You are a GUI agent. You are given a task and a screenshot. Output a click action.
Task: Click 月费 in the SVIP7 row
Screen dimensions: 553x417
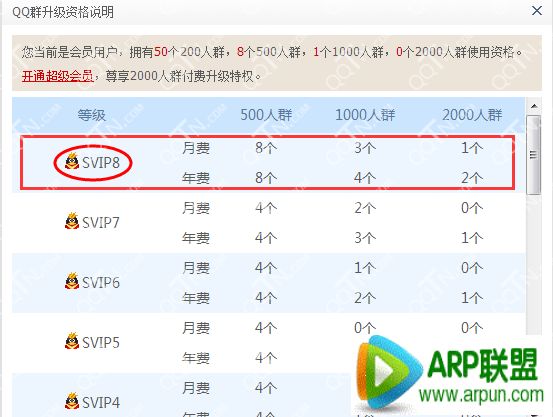pos(196,208)
